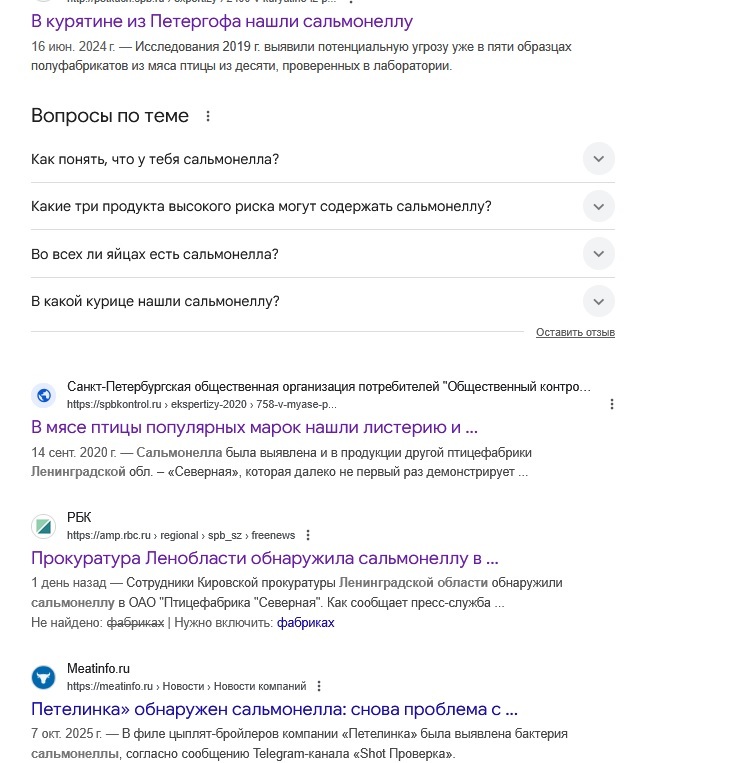Image resolution: width=755 pixels, height=763 pixels.
Task: Open three-dot menu beside "Вопросы по теме"
Action: tap(208, 116)
